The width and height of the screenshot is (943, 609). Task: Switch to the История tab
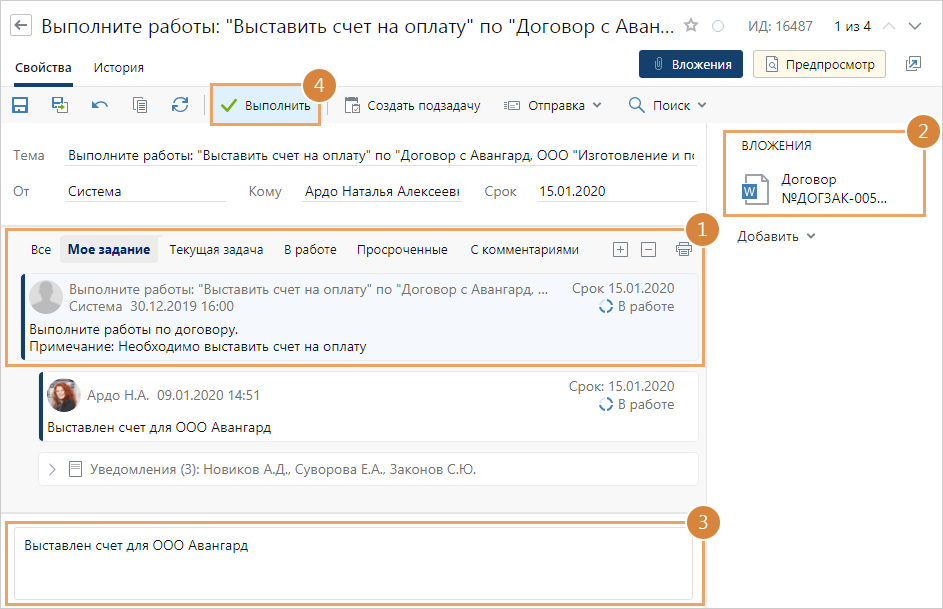point(118,68)
